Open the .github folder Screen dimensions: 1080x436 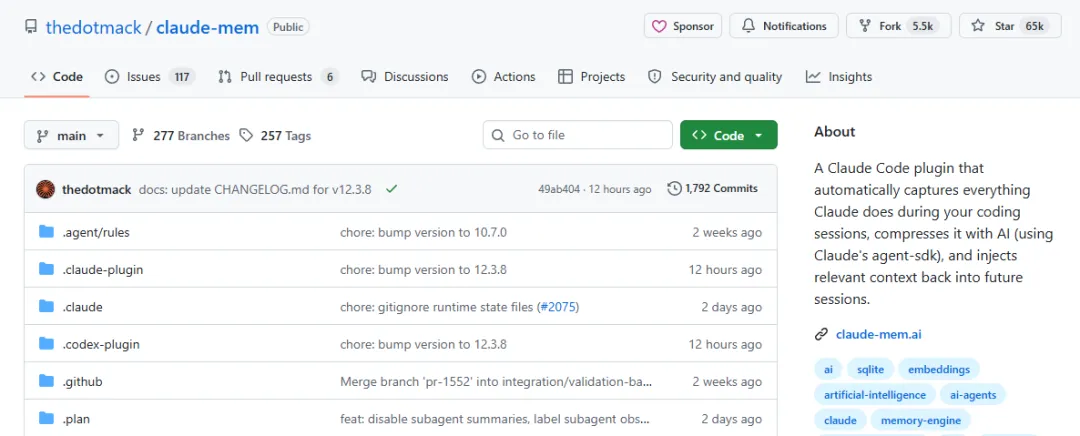(x=82, y=381)
